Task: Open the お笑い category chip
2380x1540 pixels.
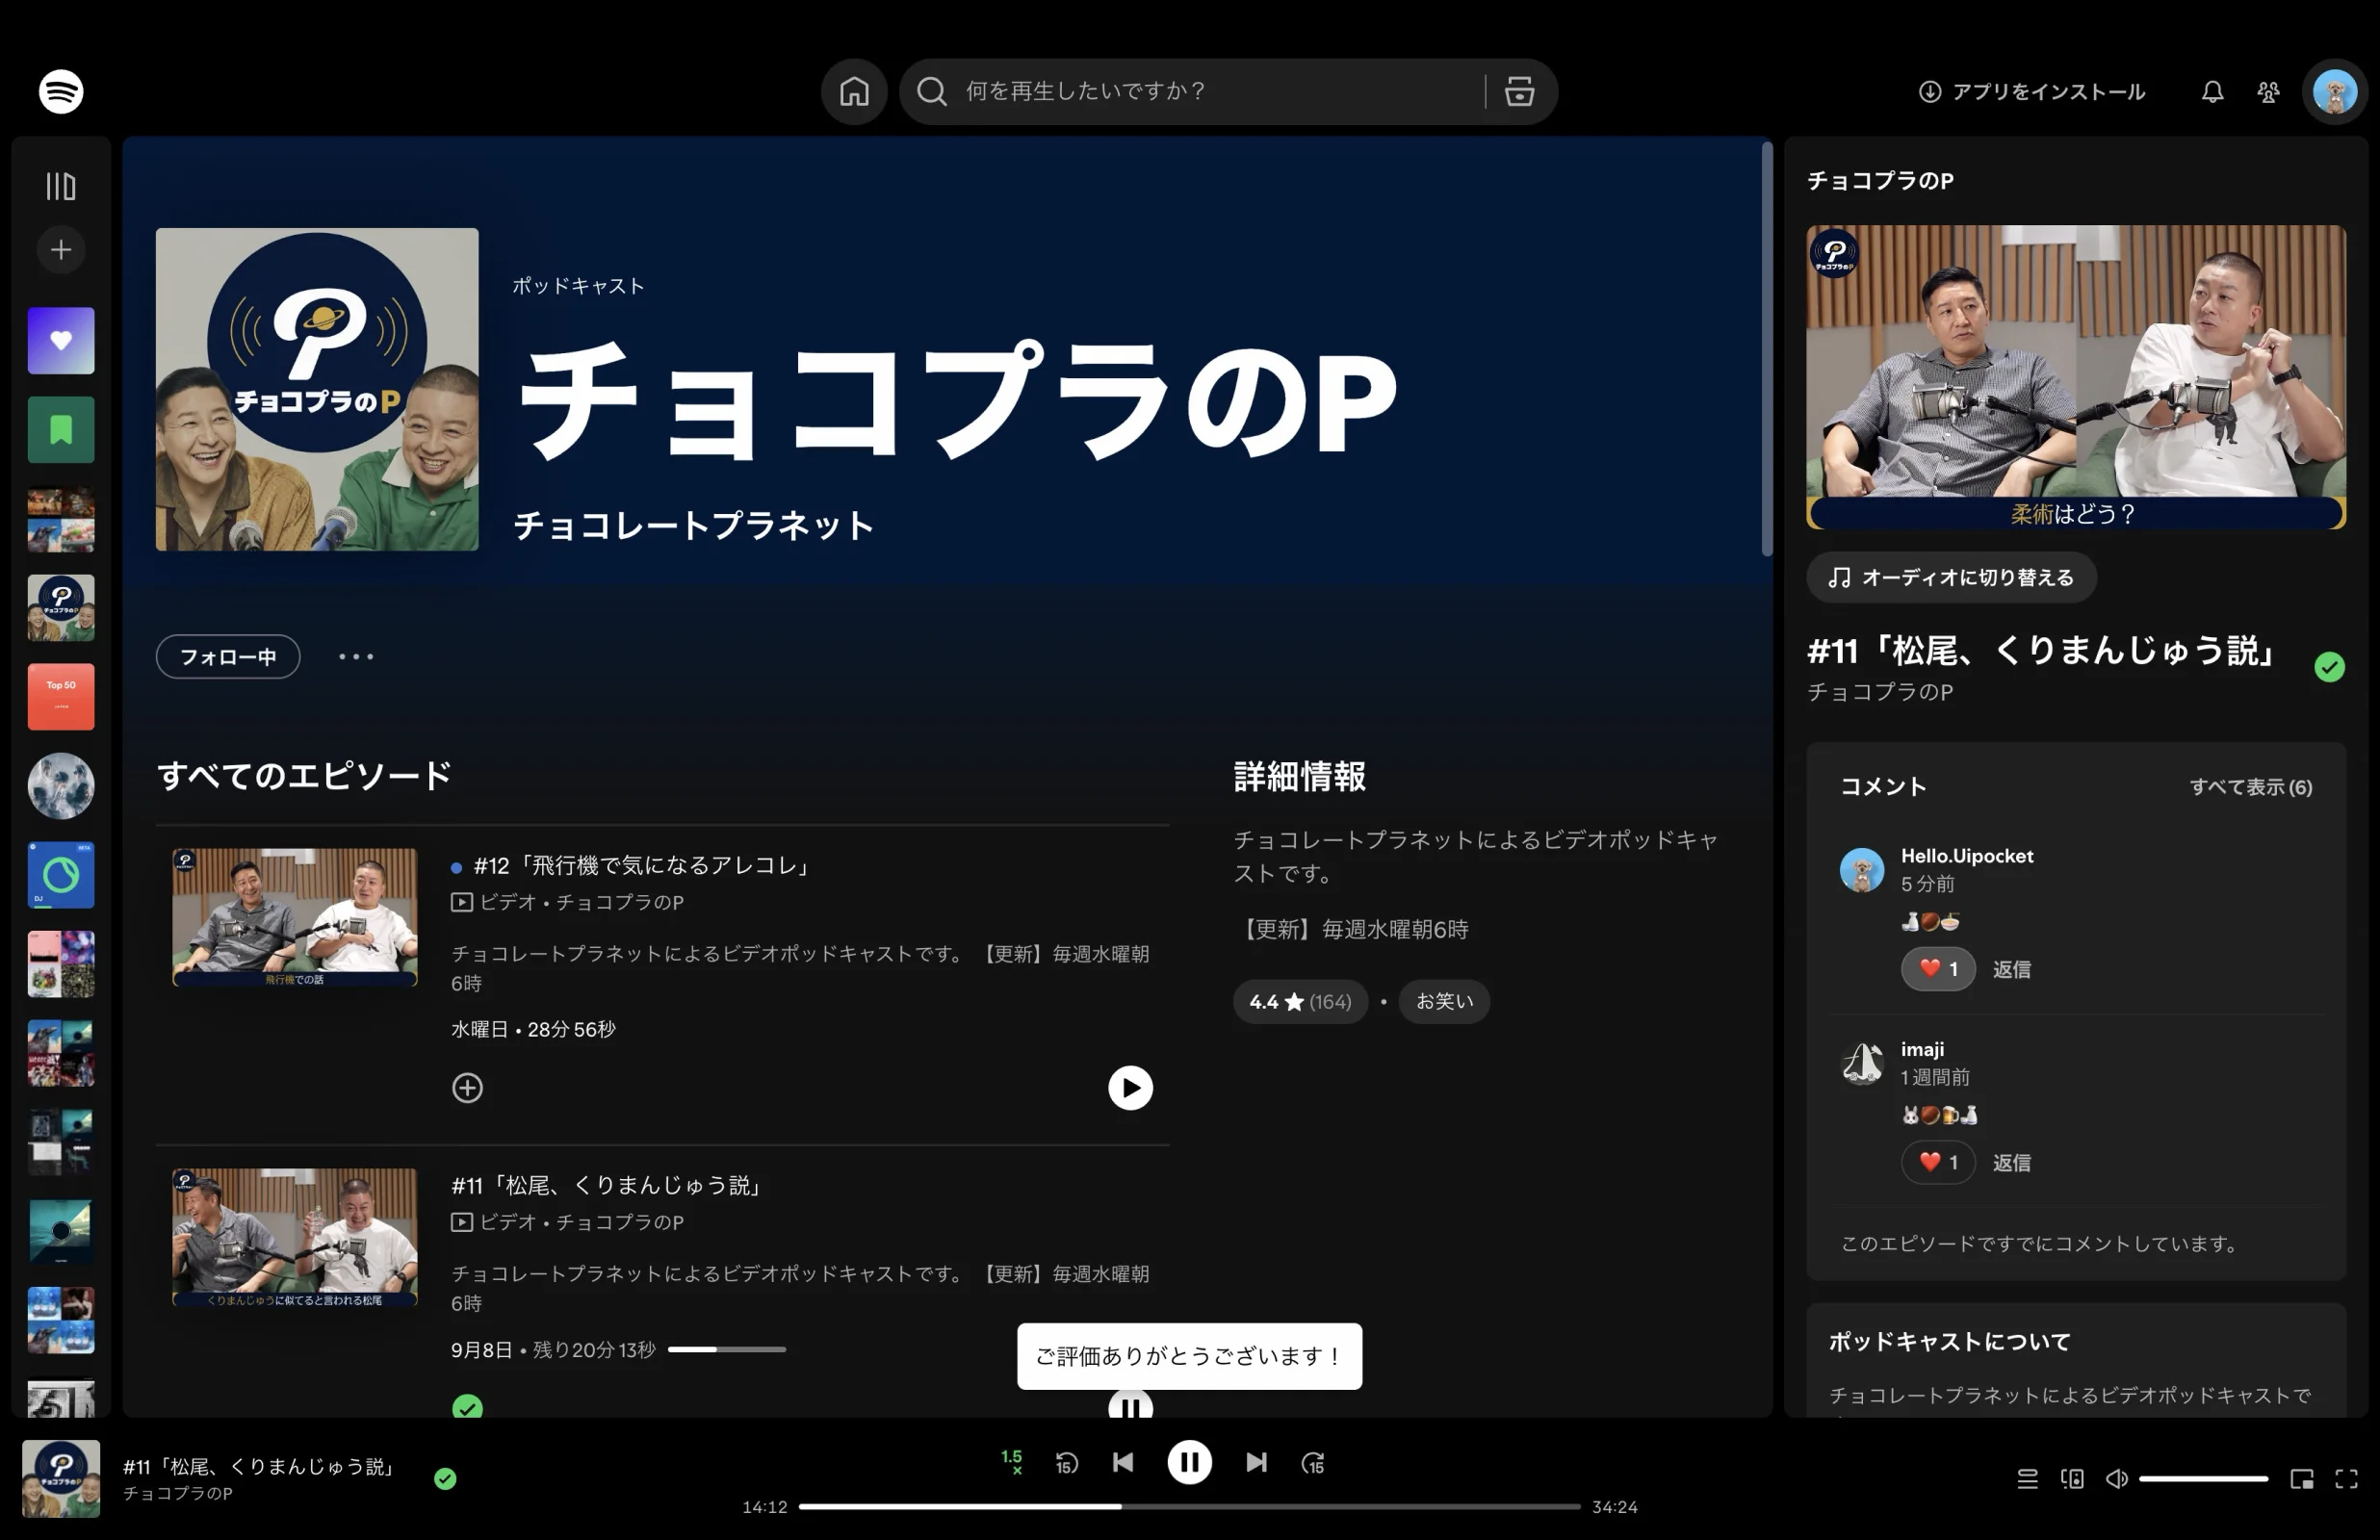Action: (x=1444, y=1002)
